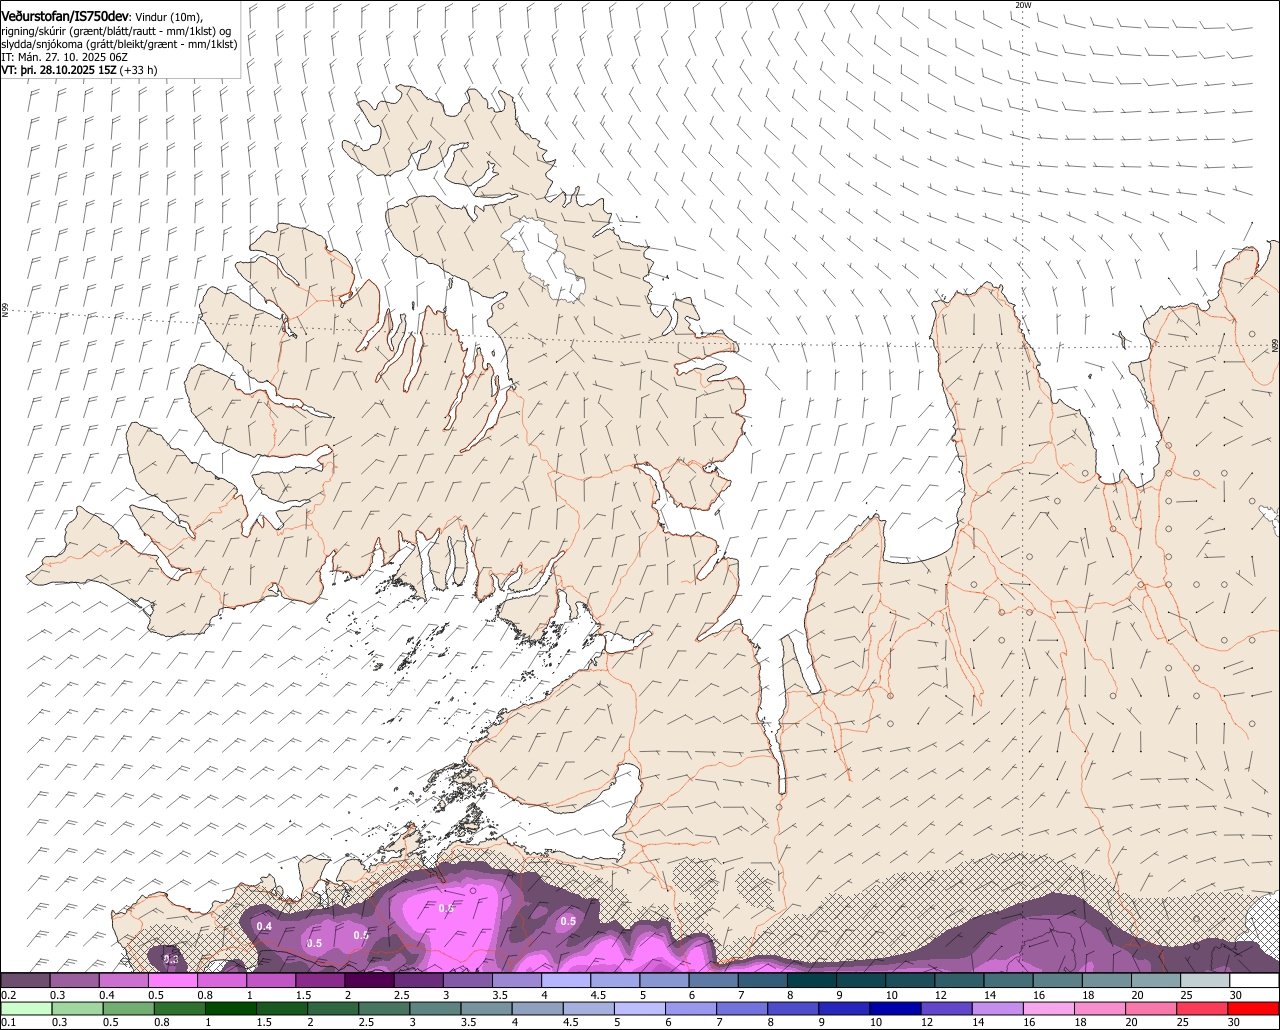Click the 25 label in the top legend
1280x1030 pixels.
coord(1187,995)
